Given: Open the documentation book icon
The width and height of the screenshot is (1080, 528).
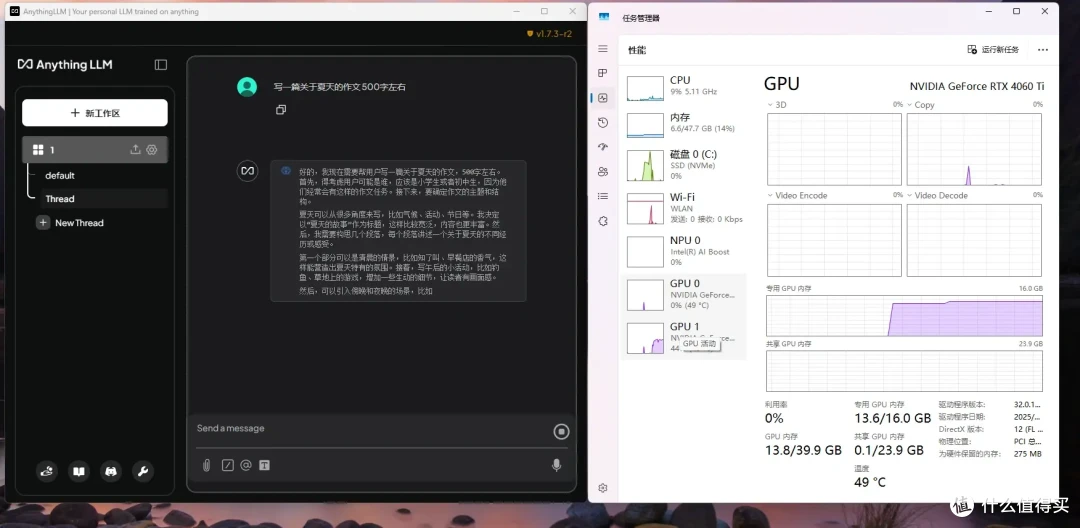Looking at the screenshot, I should tap(79, 472).
